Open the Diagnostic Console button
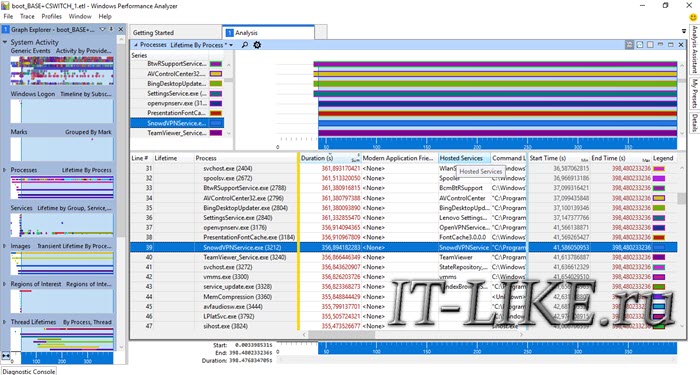This screenshot has width=700, height=375. [x=29, y=371]
